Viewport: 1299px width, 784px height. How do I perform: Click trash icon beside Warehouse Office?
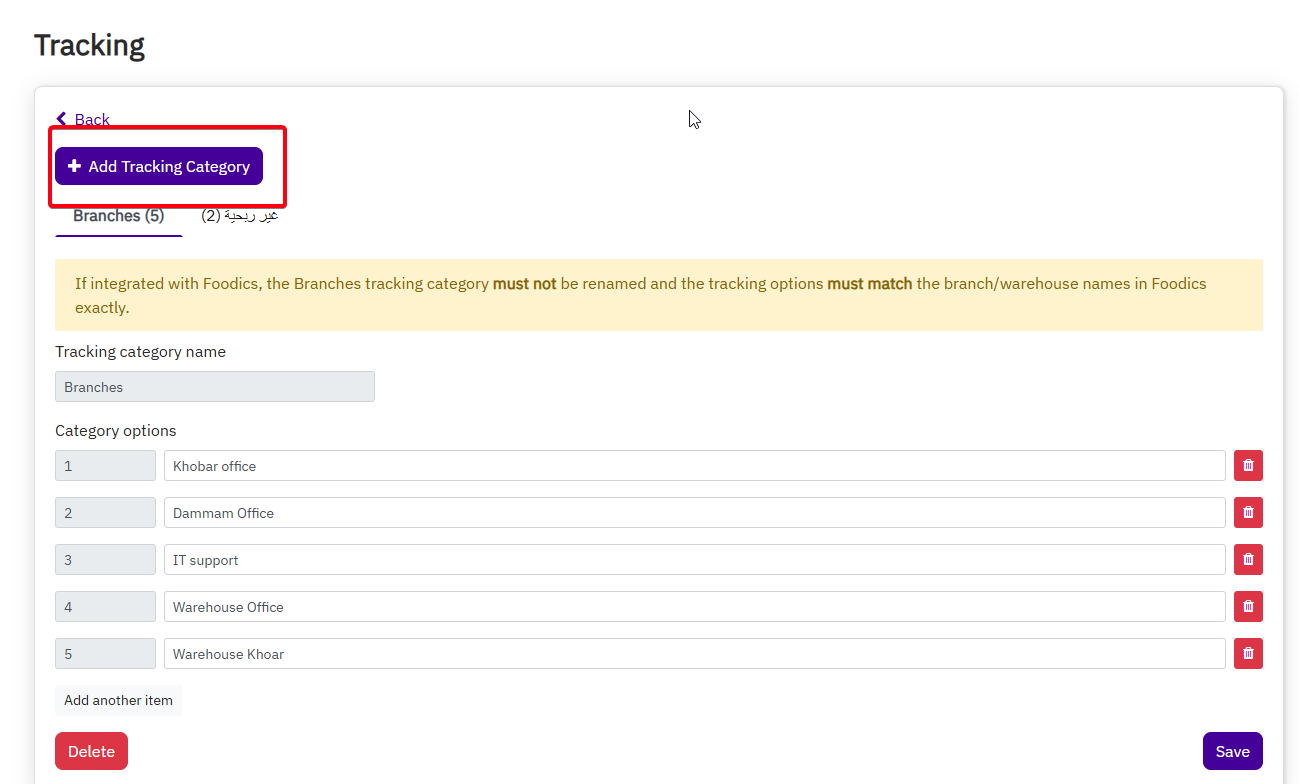(x=1248, y=607)
